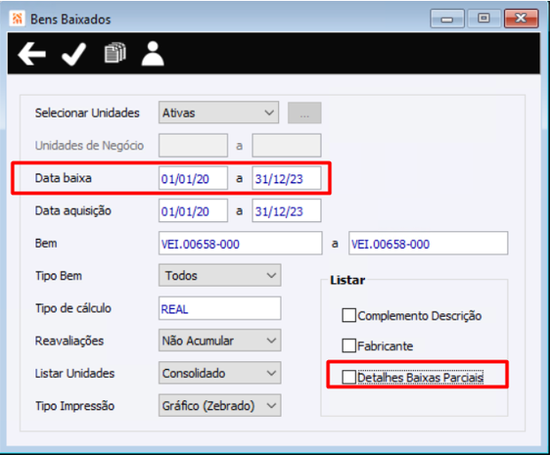
Task: Open the user profile icon
Action: pyautogui.click(x=153, y=53)
